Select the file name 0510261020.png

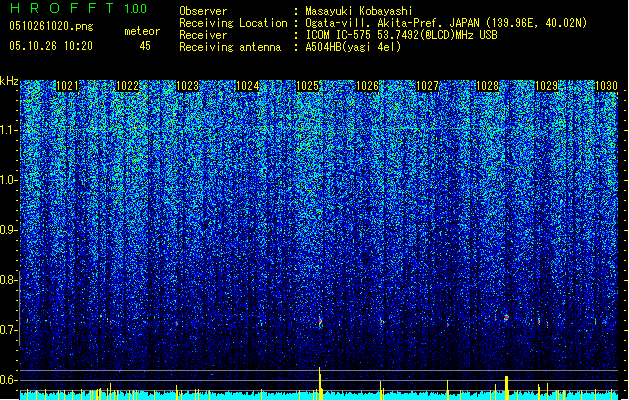pyautogui.click(x=51, y=26)
